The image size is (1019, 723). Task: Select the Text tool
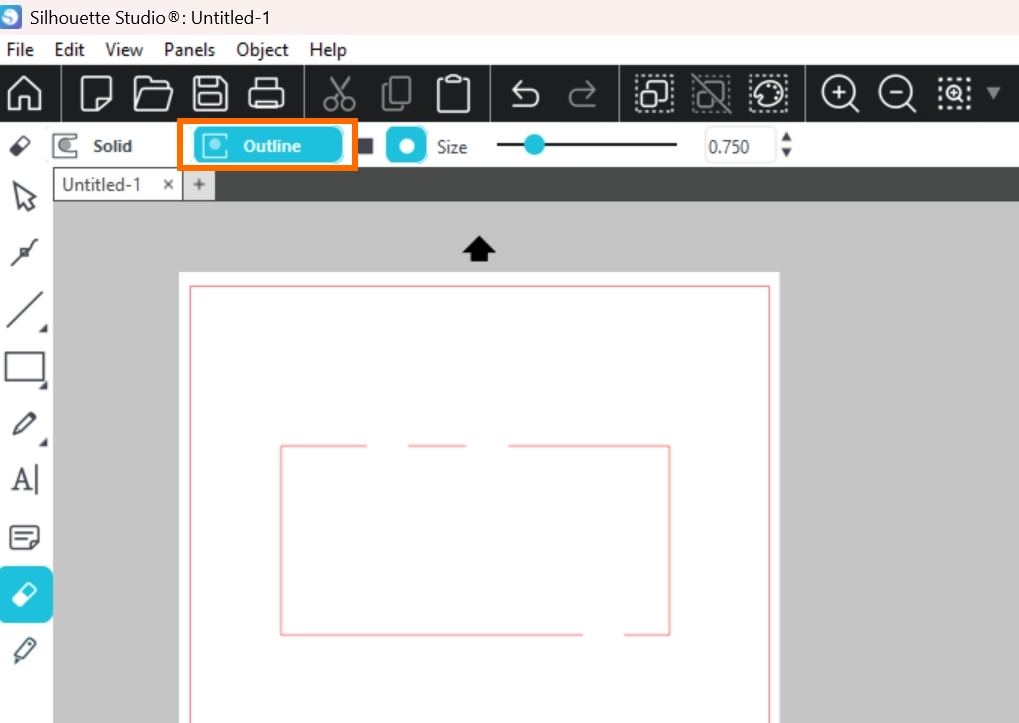(x=24, y=480)
